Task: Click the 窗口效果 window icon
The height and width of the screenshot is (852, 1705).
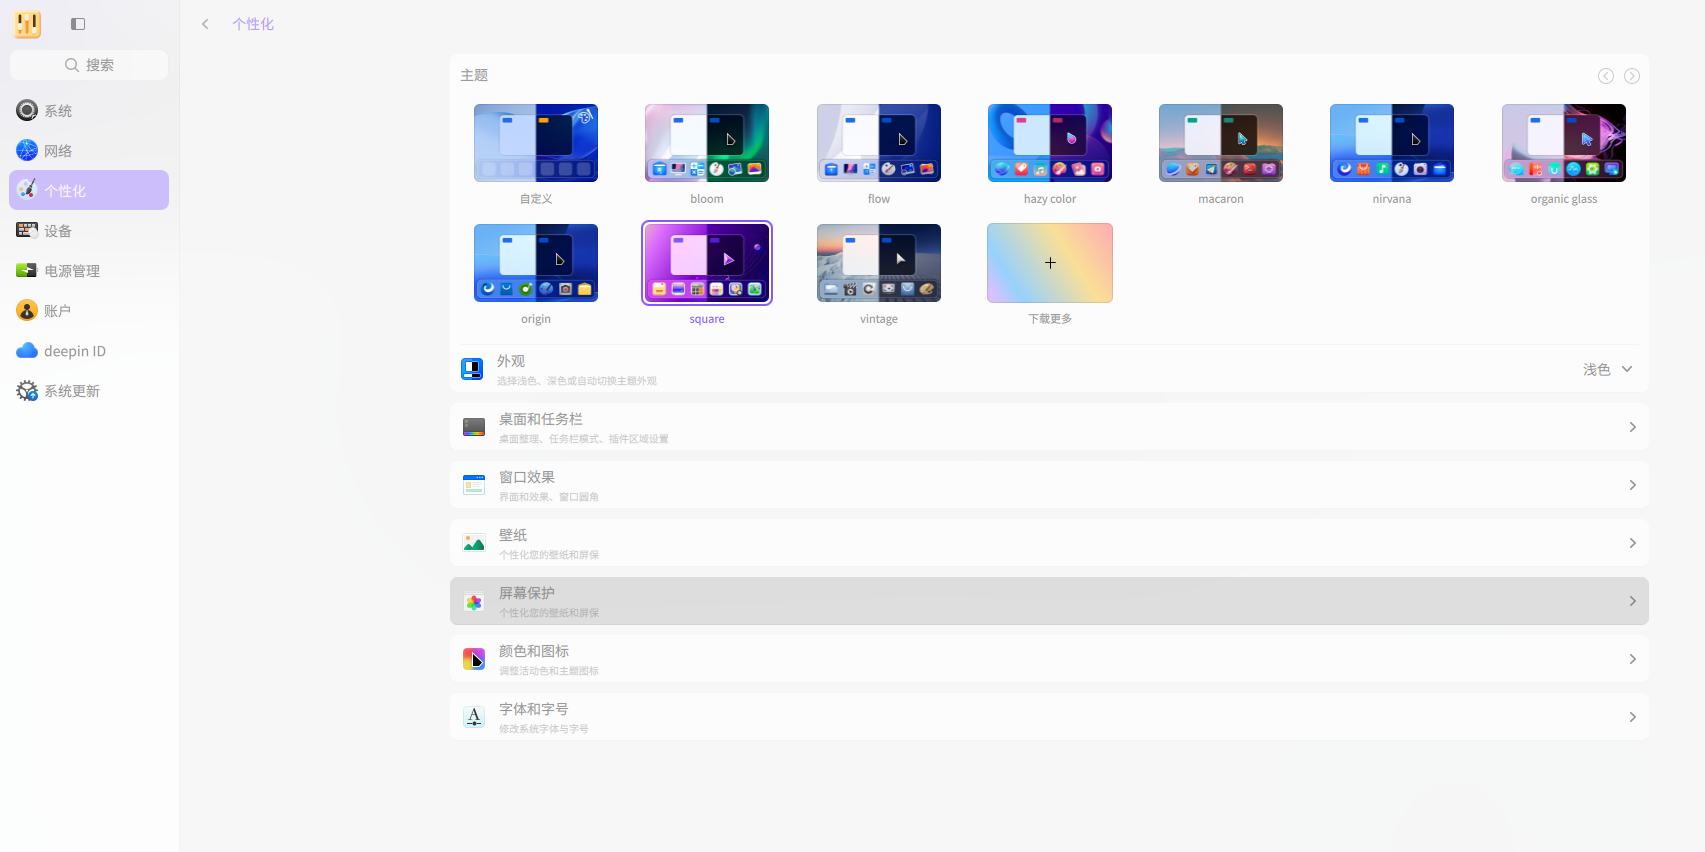Action: tap(474, 485)
